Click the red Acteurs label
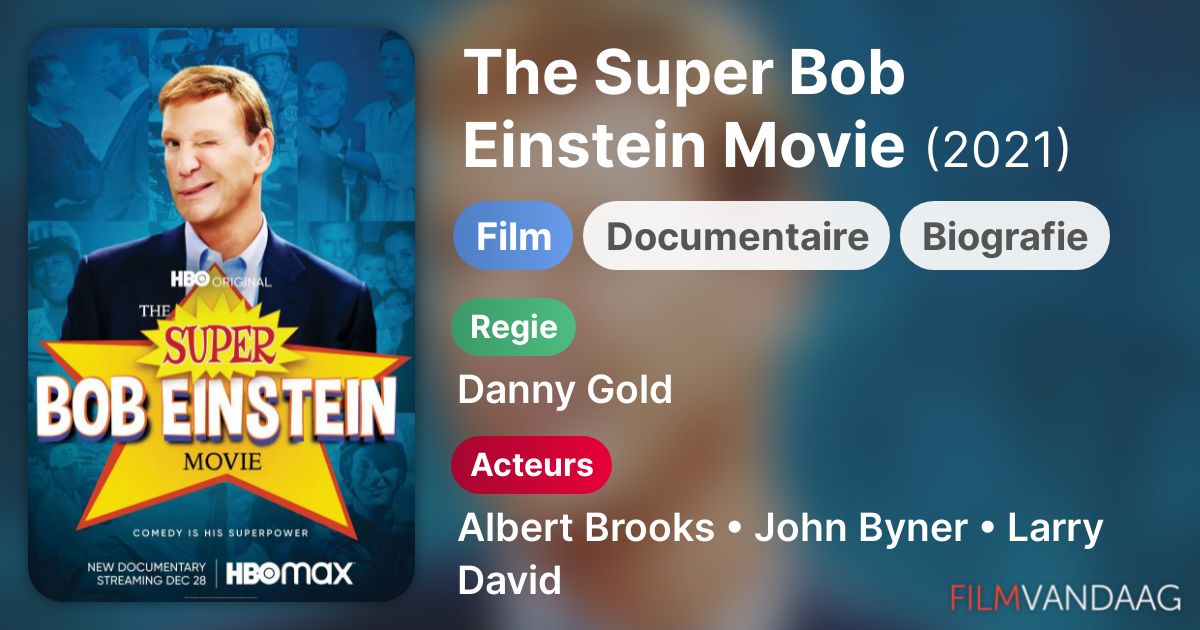The width and height of the screenshot is (1200, 630). (x=532, y=465)
